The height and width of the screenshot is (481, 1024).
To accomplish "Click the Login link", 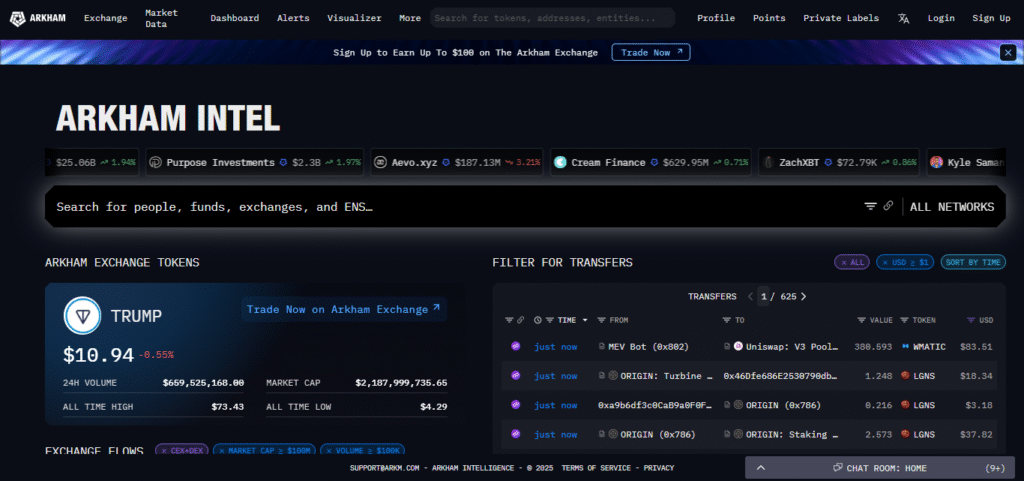I will click(941, 18).
